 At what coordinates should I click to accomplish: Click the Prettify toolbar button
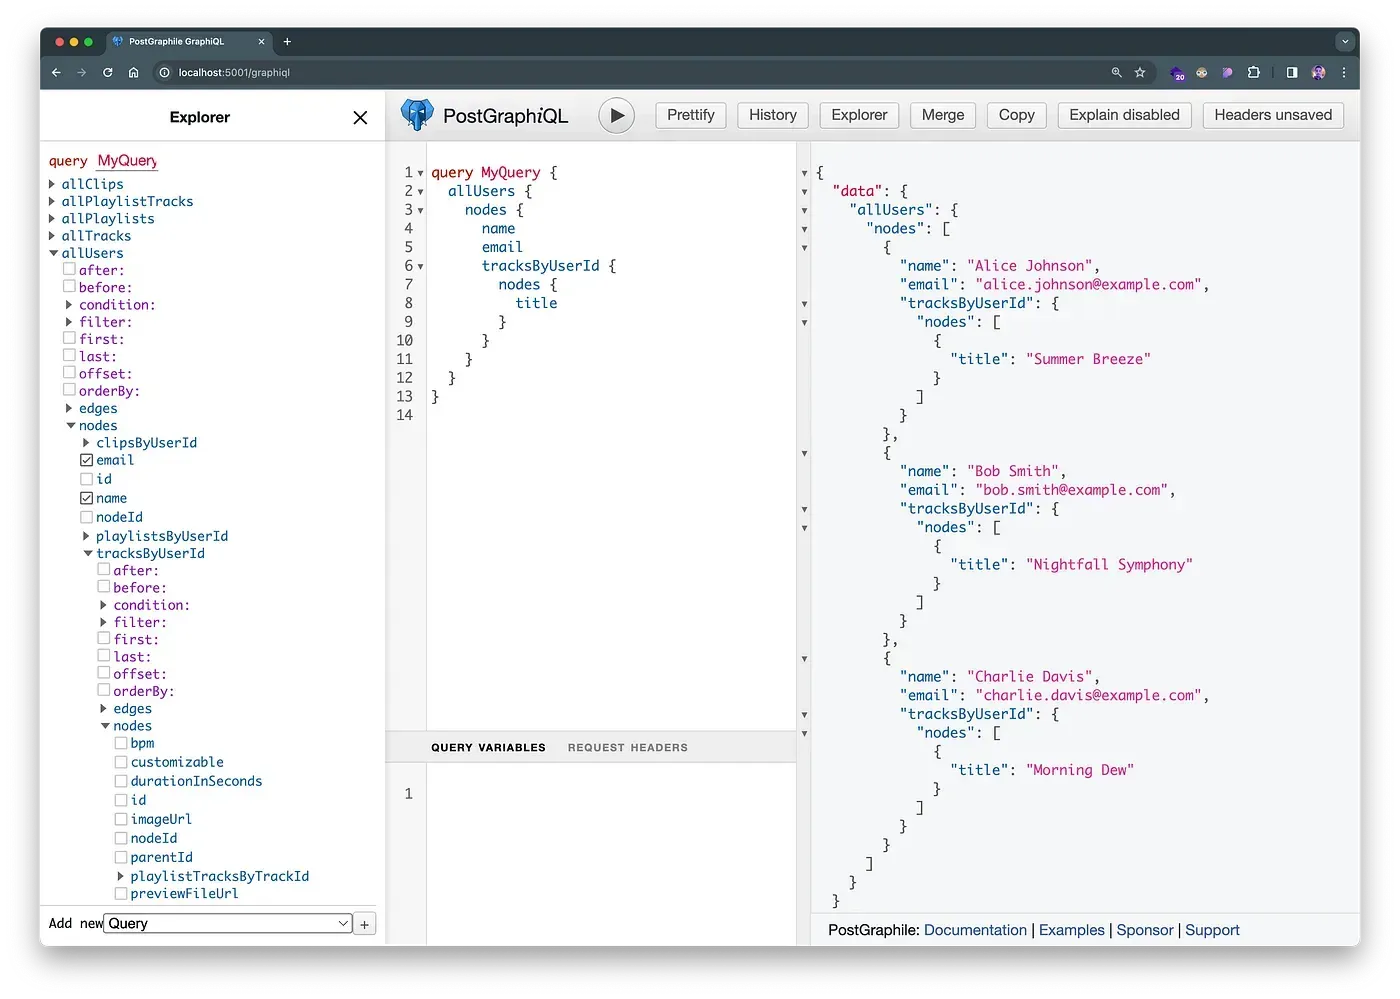pyautogui.click(x=691, y=116)
